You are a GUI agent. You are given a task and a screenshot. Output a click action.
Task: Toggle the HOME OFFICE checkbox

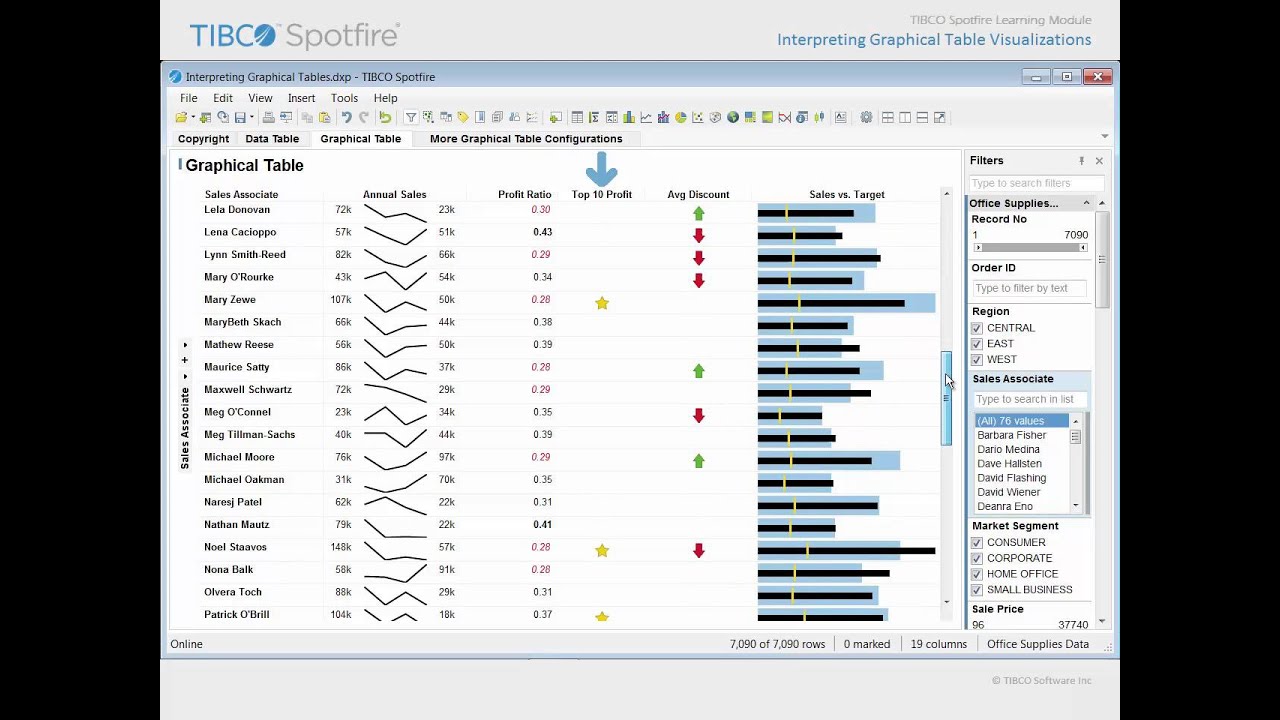(x=977, y=574)
